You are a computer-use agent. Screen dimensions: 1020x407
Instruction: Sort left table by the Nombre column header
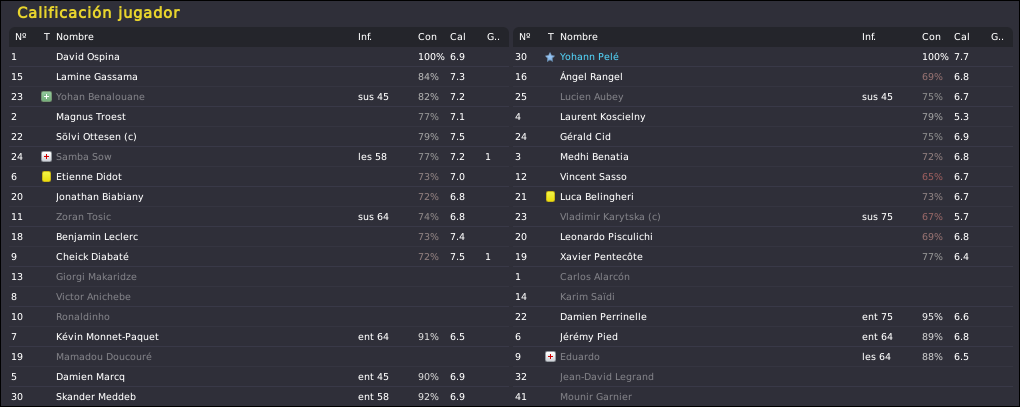point(75,37)
